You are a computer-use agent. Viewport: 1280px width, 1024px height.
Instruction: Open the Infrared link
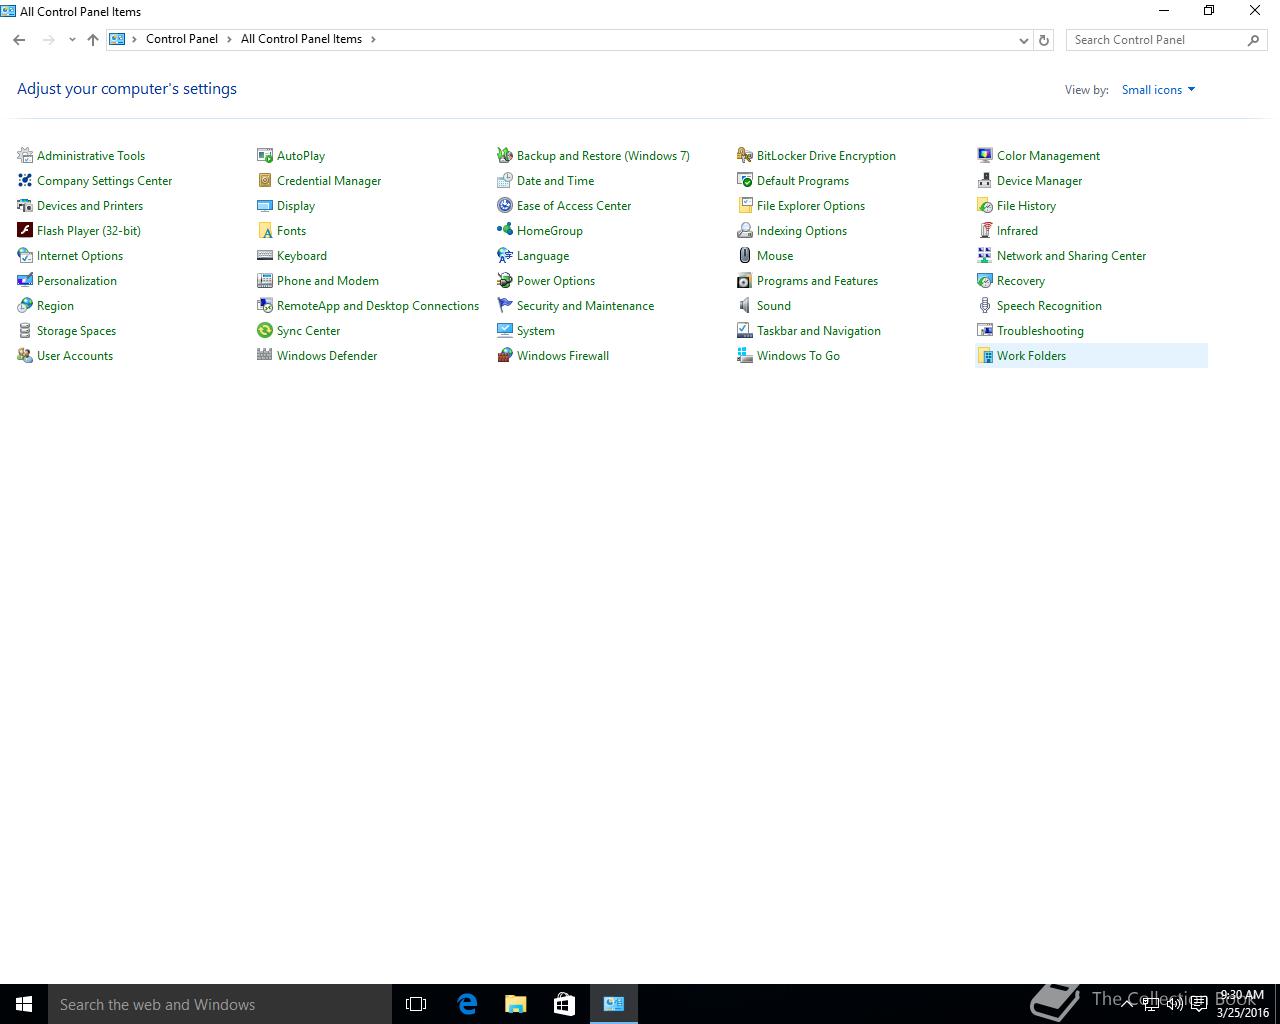click(x=1017, y=231)
